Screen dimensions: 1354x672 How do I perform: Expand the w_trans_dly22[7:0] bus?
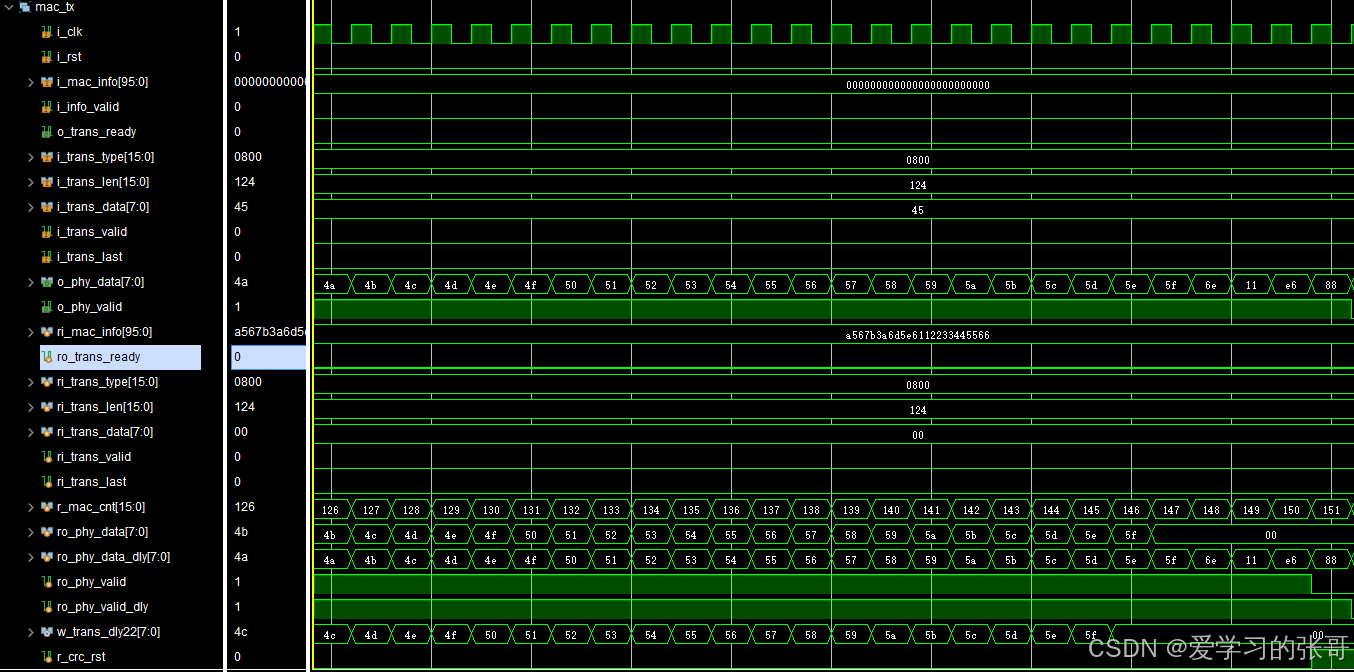(31, 632)
